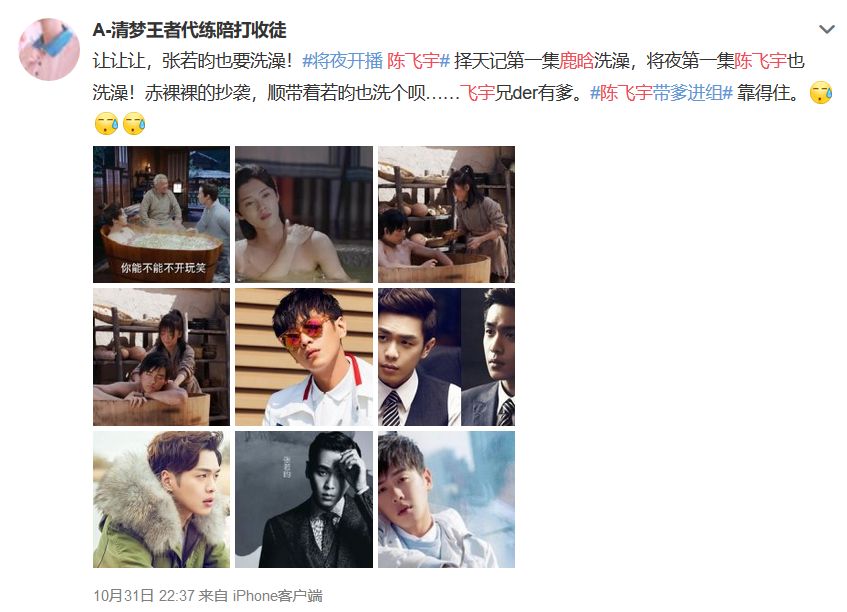Open the black-and-white suit thumbnail
Viewport: 847px width, 612px height.
coord(304,499)
